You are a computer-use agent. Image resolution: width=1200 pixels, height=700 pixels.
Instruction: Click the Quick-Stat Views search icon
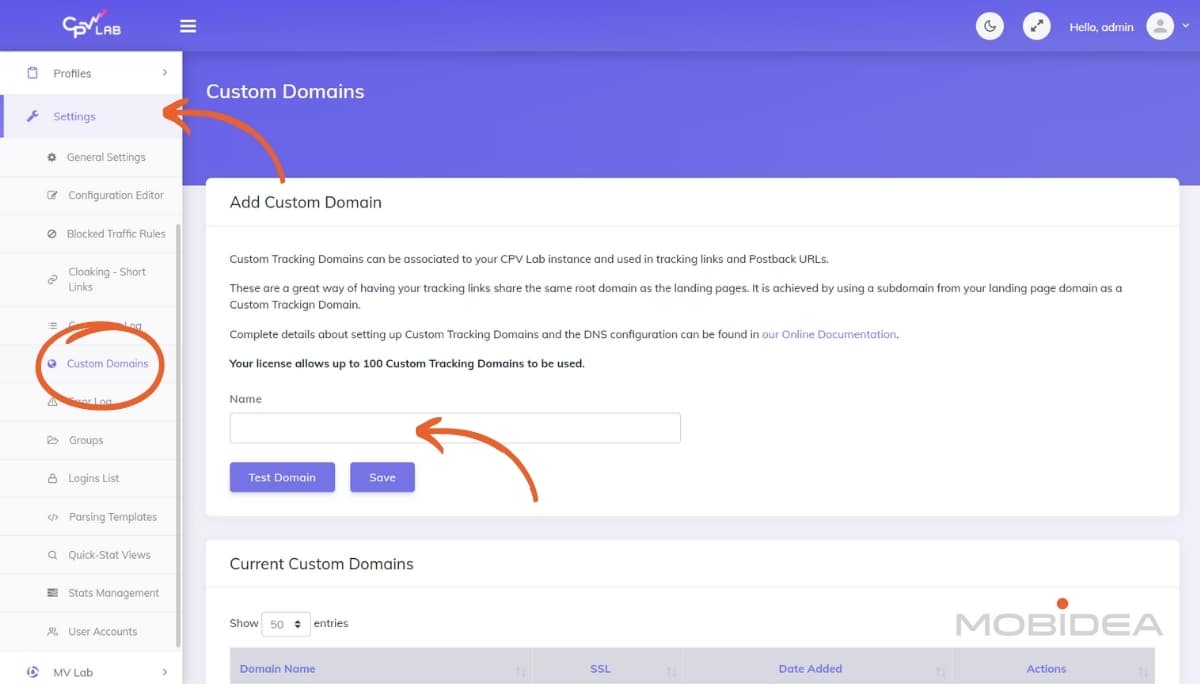point(53,556)
